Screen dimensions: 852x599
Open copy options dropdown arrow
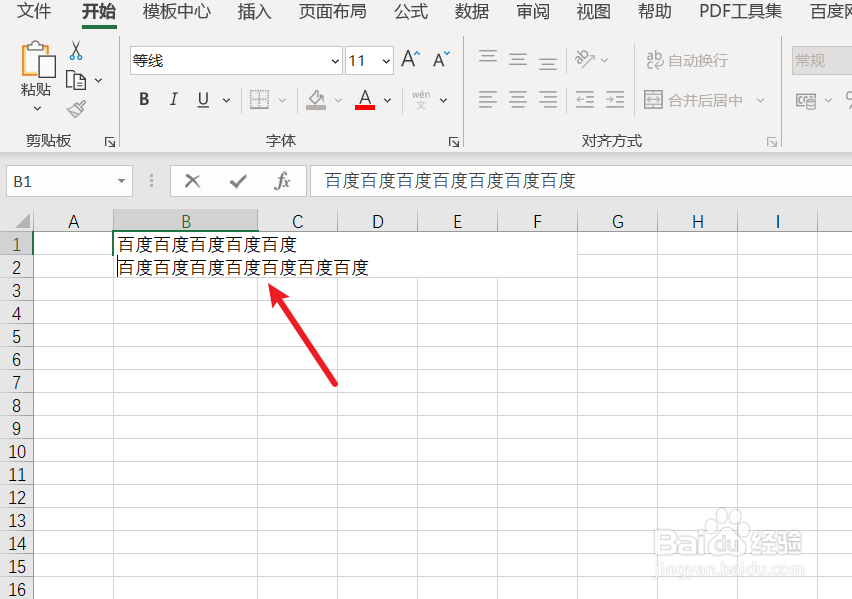coord(98,80)
